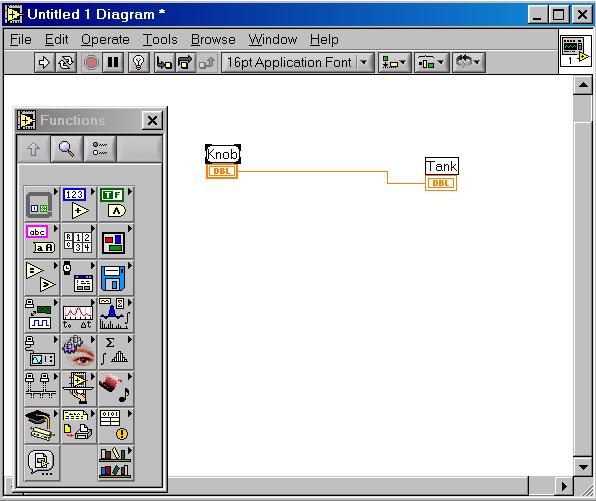Click the palette Options button
Viewport: 596px width, 501px height.
pyautogui.click(x=100, y=149)
